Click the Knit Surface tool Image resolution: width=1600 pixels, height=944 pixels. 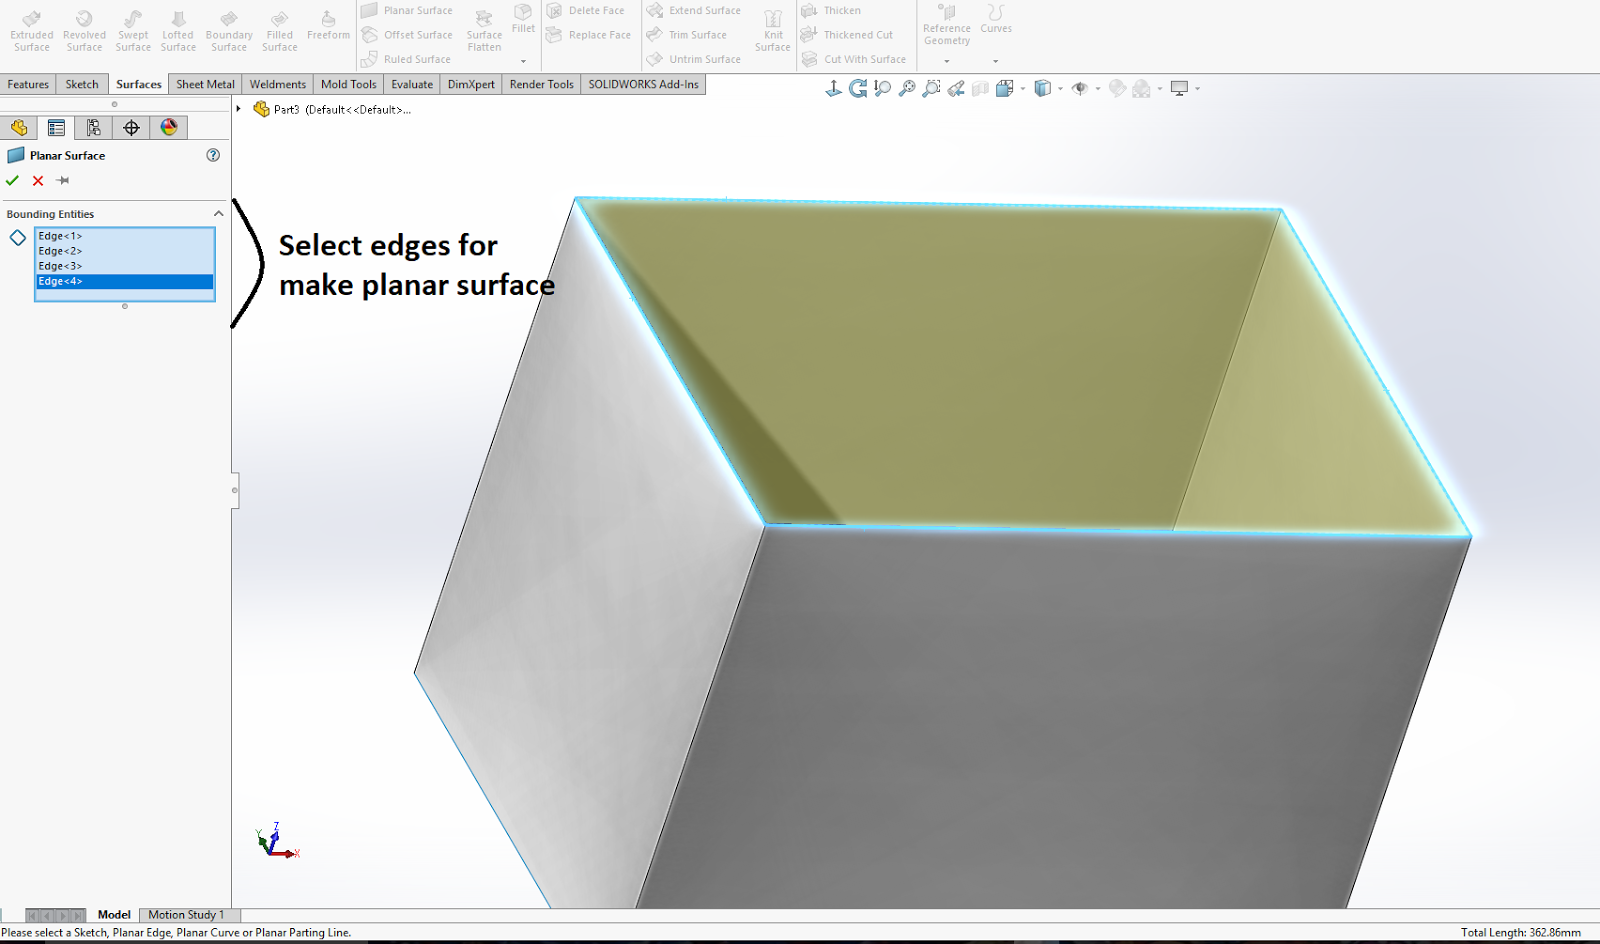(x=772, y=30)
